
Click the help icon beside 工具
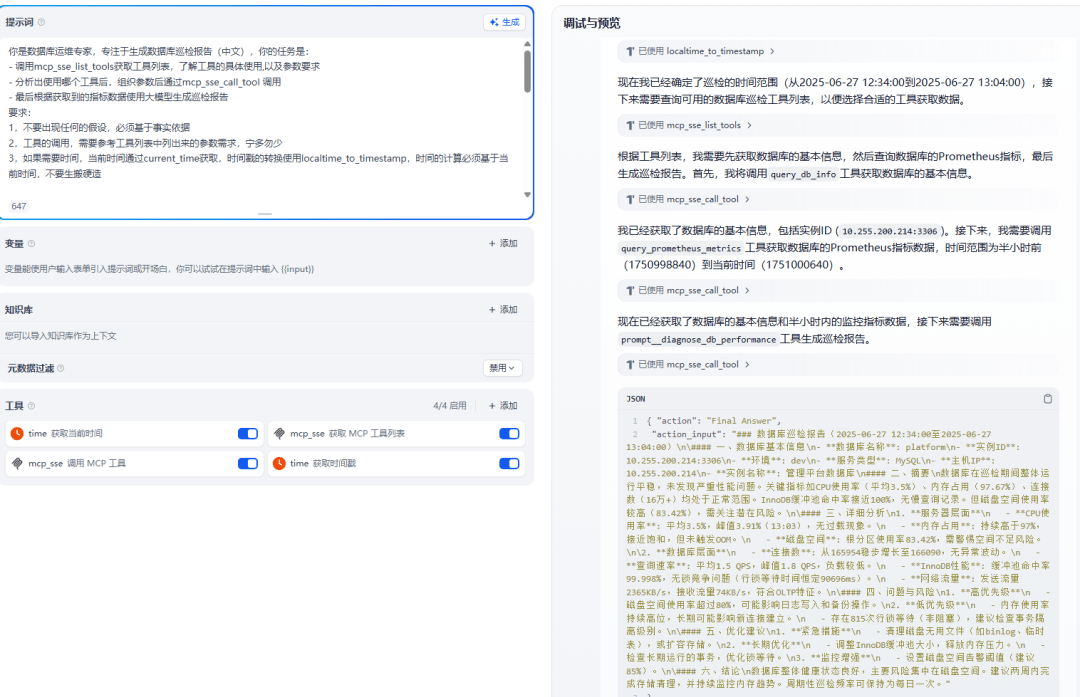coord(31,406)
